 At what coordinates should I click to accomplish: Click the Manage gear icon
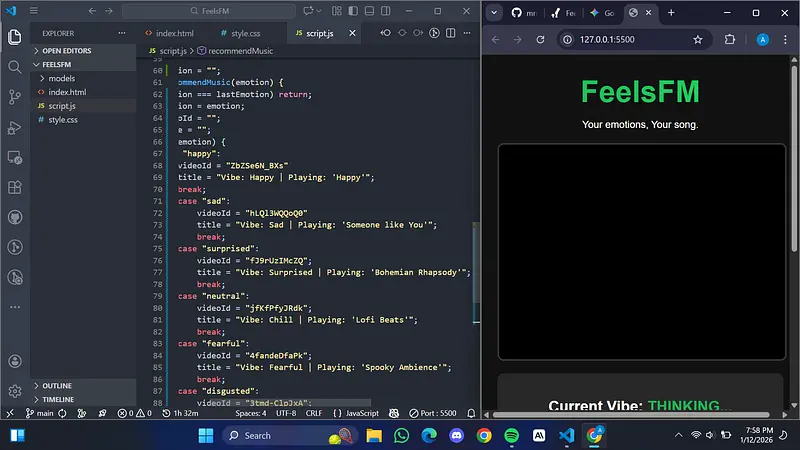coord(15,391)
